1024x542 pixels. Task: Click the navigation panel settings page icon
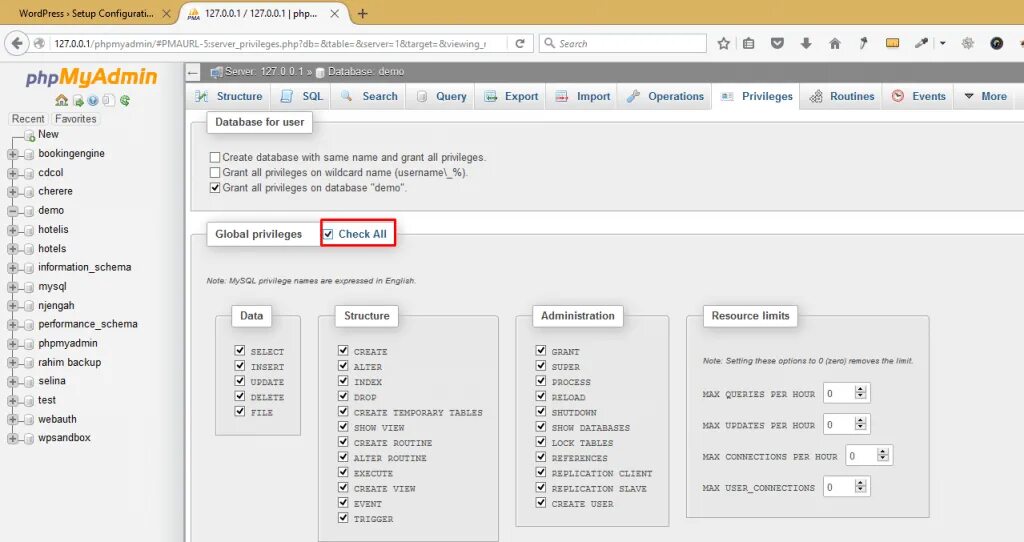[108, 101]
